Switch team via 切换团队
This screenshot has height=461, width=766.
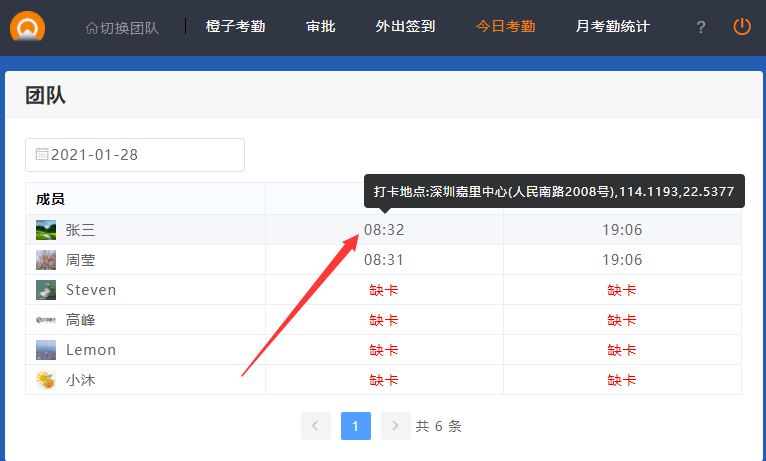[x=122, y=27]
